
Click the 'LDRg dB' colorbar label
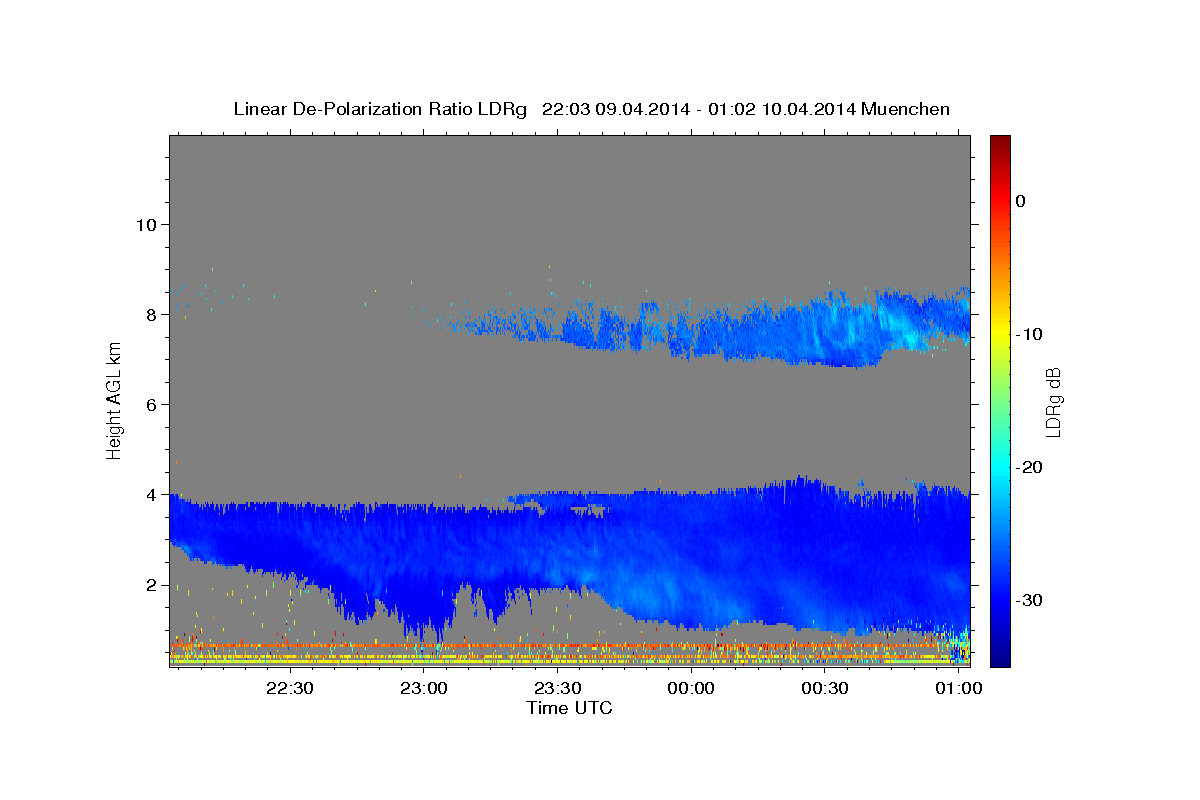[1052, 401]
